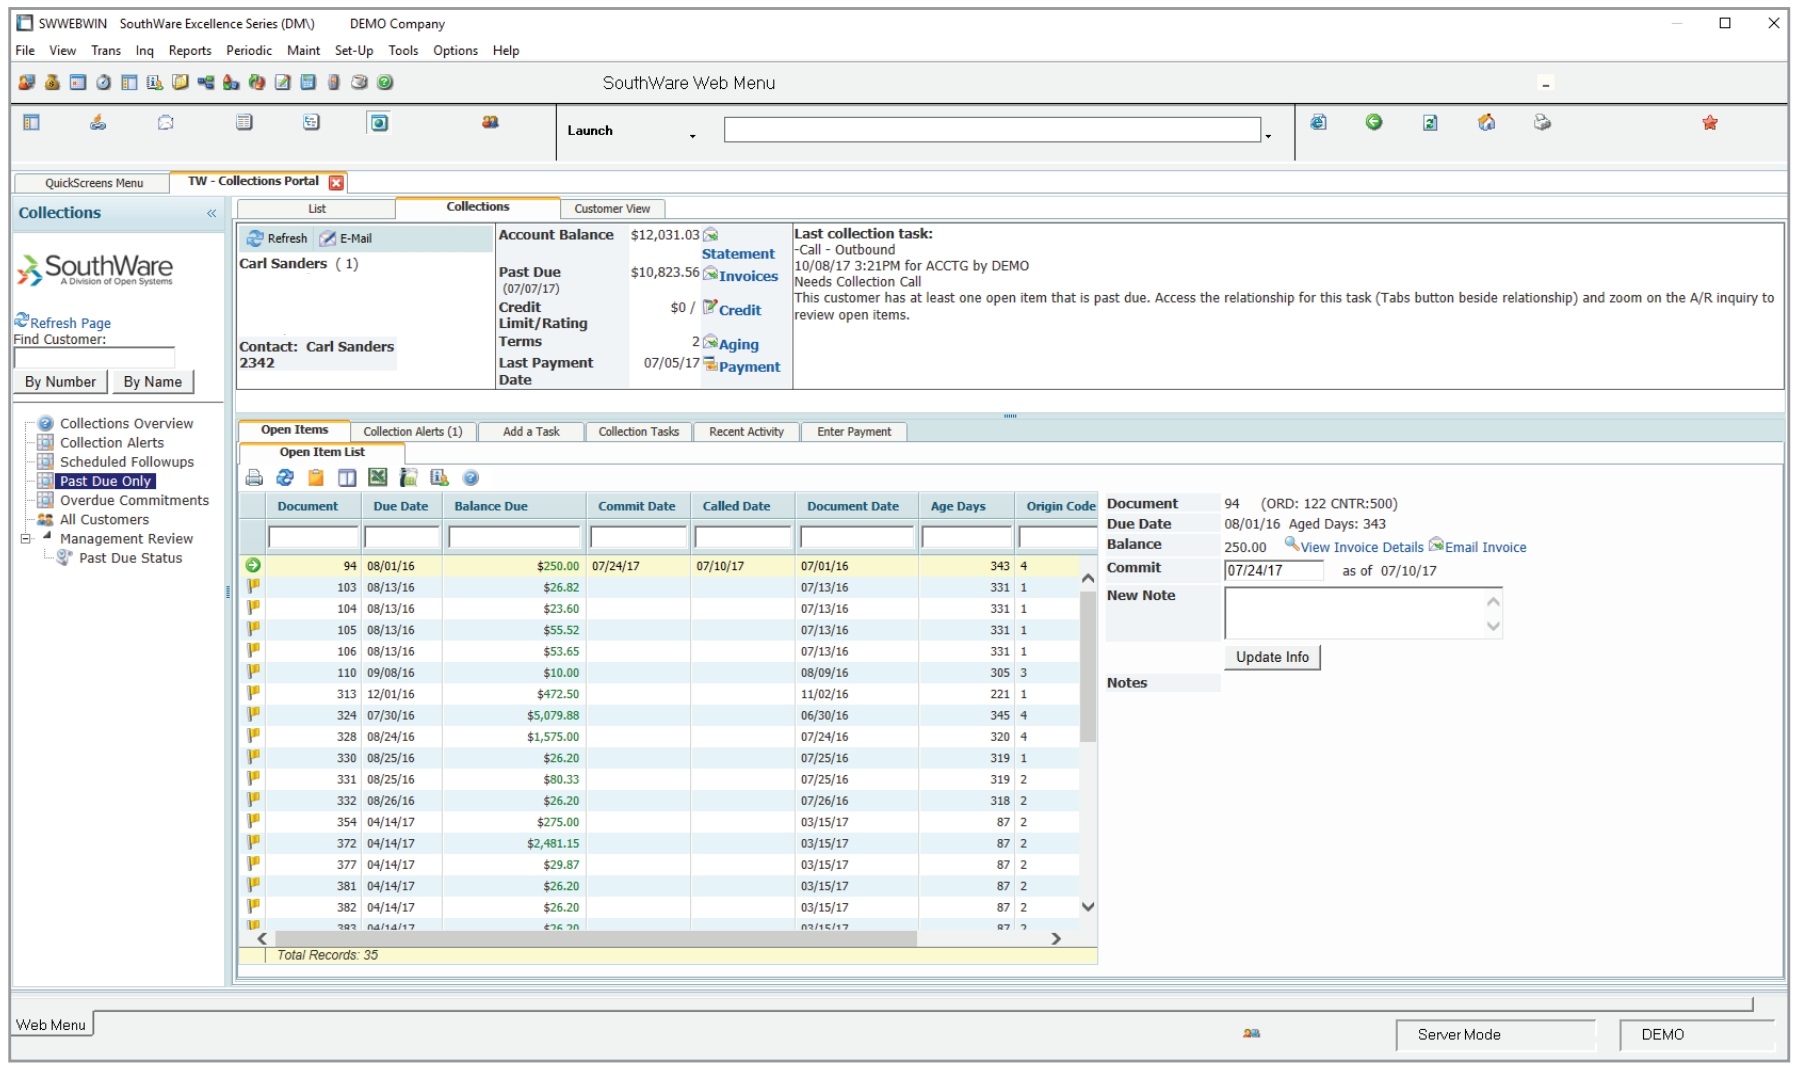Click the green back arrow icon
Image resolution: width=1798 pixels, height=1069 pixels.
coord(1374,122)
